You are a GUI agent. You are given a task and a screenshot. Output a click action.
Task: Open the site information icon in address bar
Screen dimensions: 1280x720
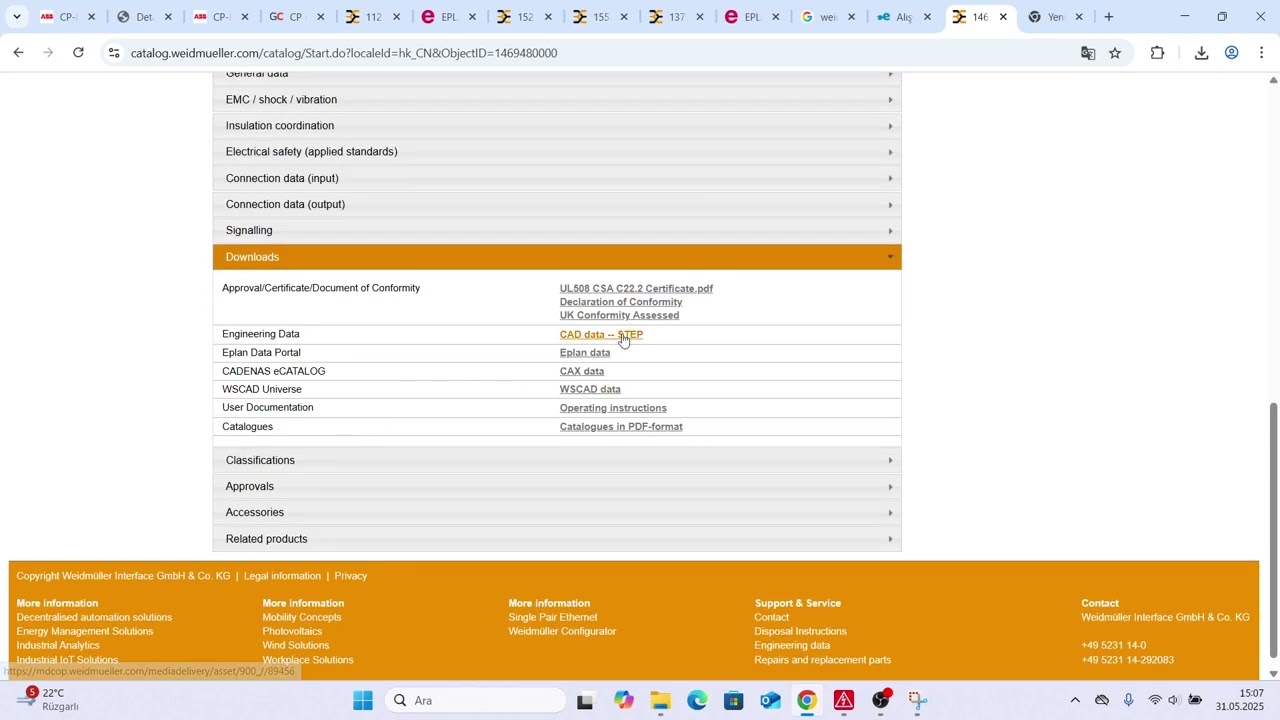(x=114, y=53)
